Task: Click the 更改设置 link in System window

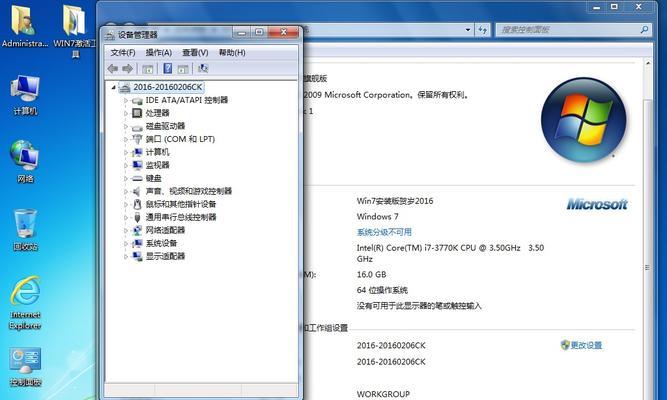Action: tap(586, 345)
